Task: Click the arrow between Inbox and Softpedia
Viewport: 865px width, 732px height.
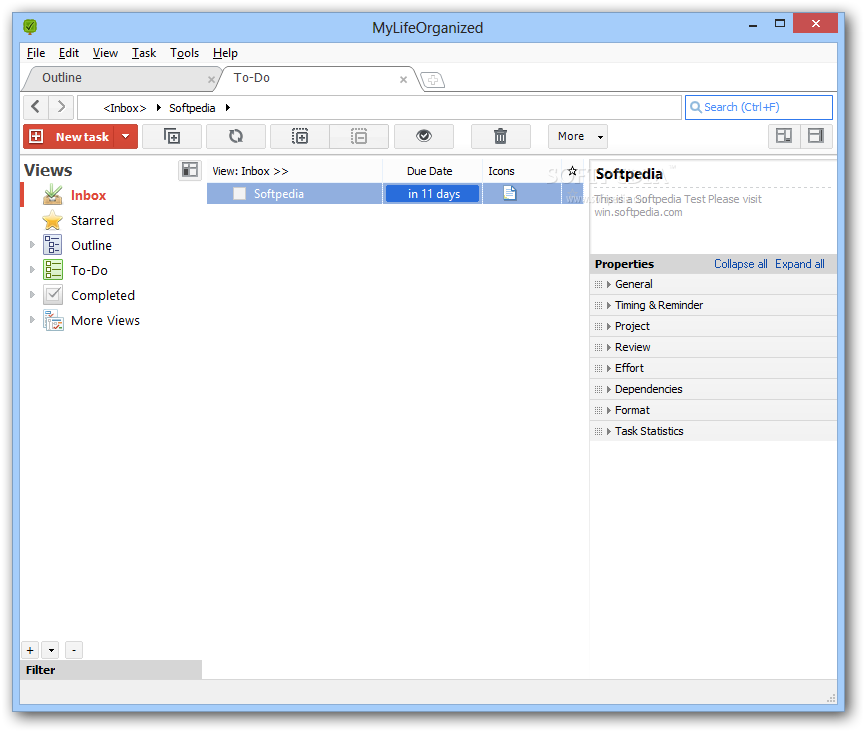Action: point(158,108)
